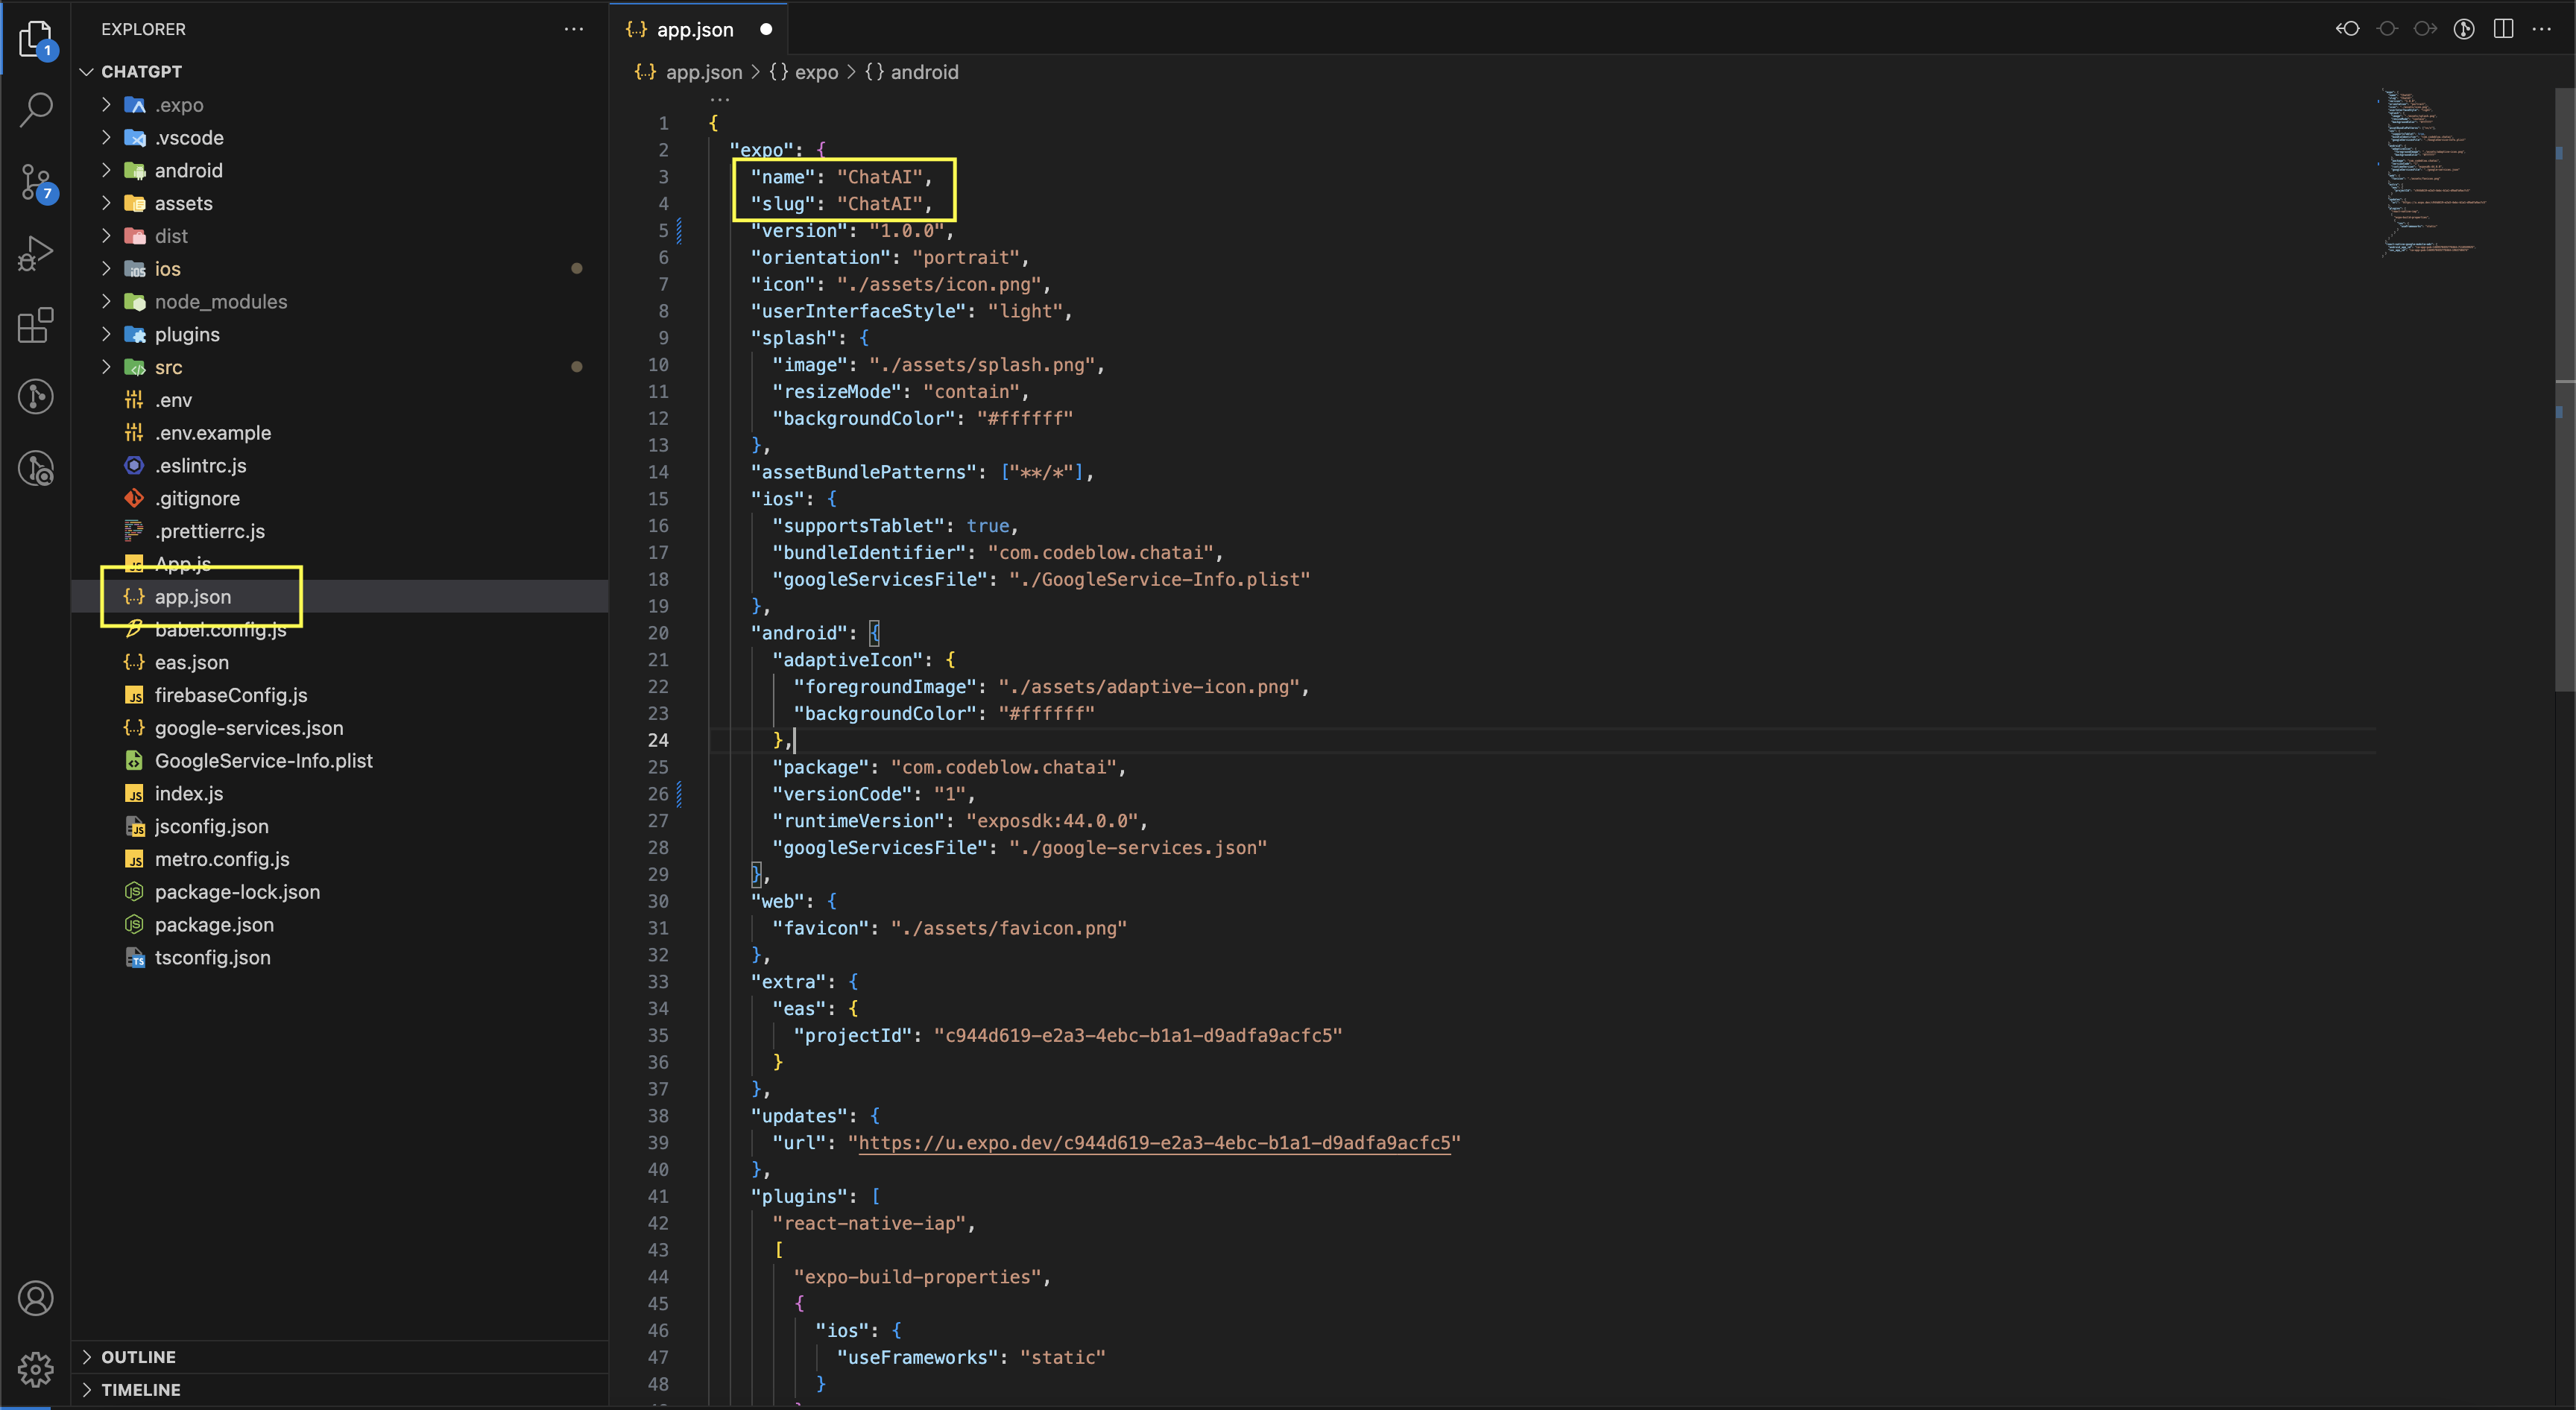
Task: Click the next change icon in editor toolbar
Action: [x=2425, y=29]
